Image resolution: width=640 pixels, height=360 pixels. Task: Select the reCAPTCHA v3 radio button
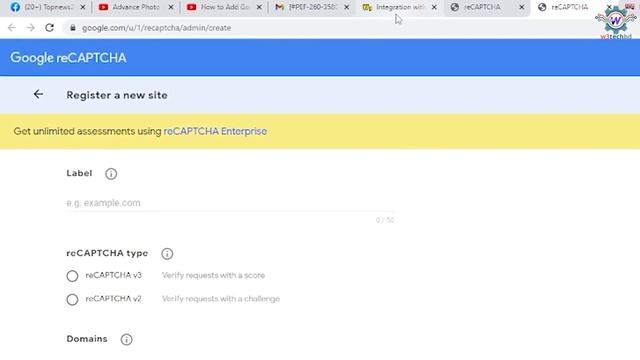coord(72,276)
